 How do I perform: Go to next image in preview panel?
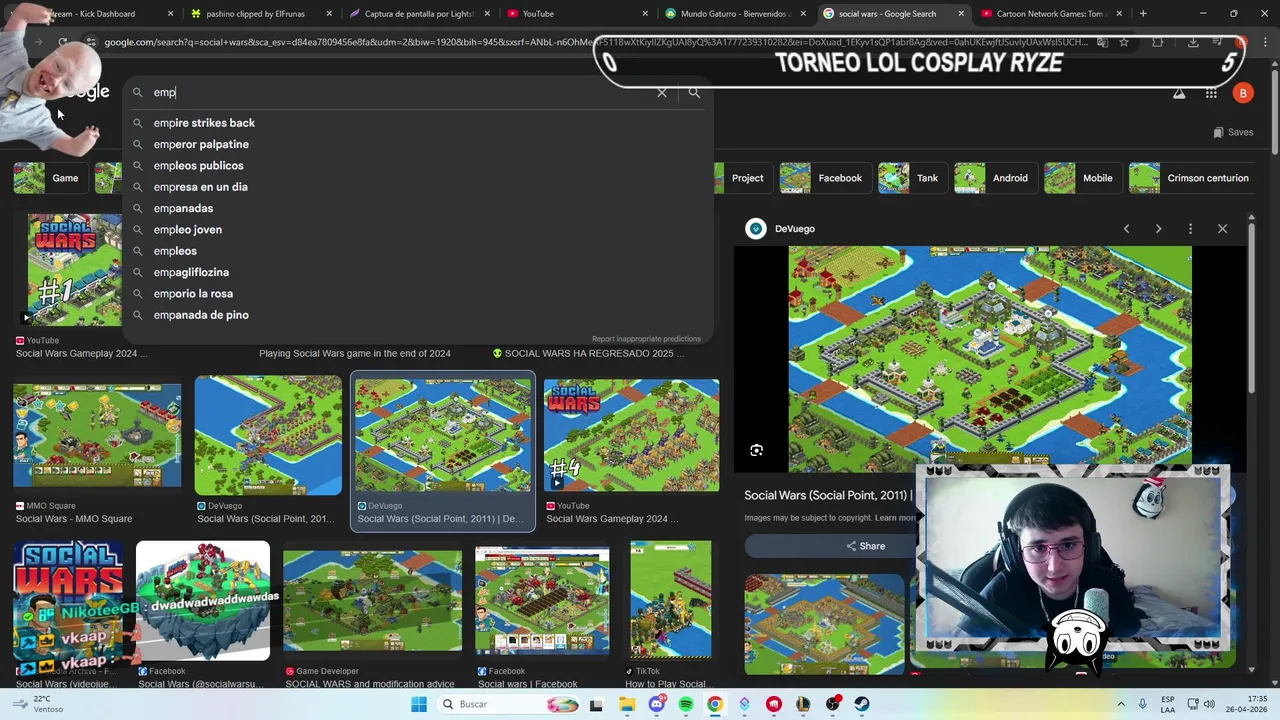click(x=1158, y=229)
